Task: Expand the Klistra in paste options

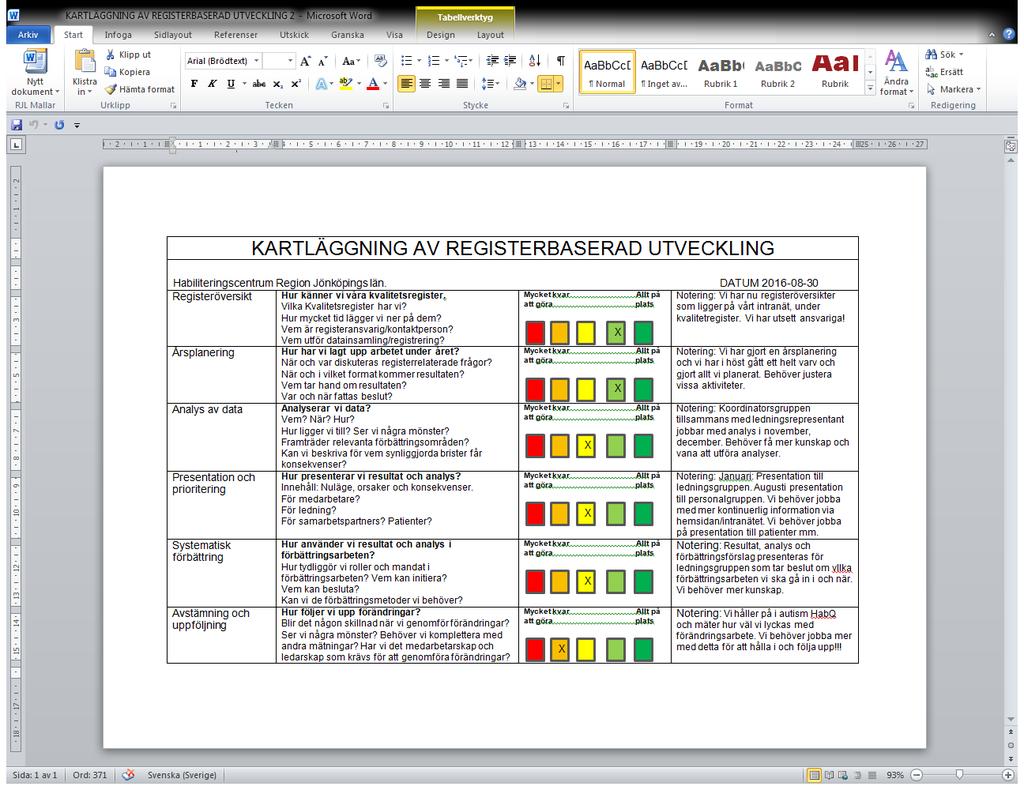Action: (x=84, y=87)
